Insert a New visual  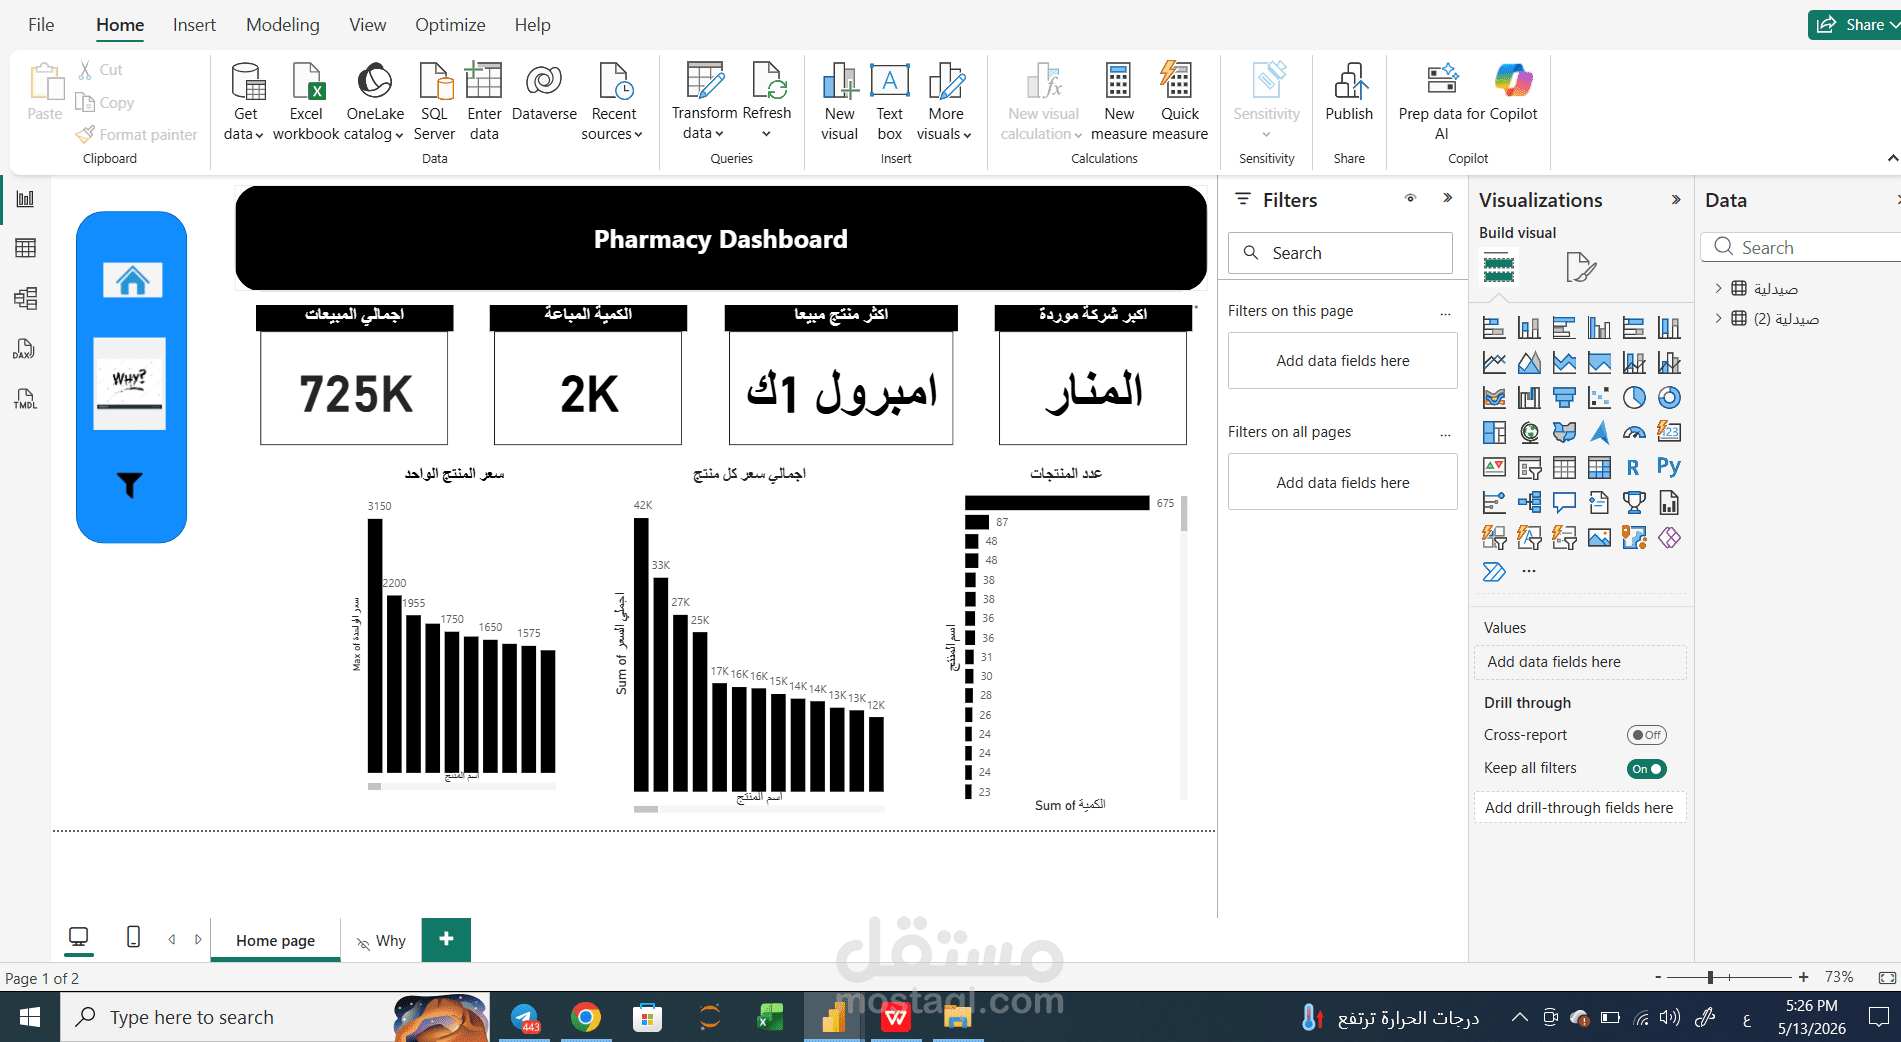click(839, 101)
